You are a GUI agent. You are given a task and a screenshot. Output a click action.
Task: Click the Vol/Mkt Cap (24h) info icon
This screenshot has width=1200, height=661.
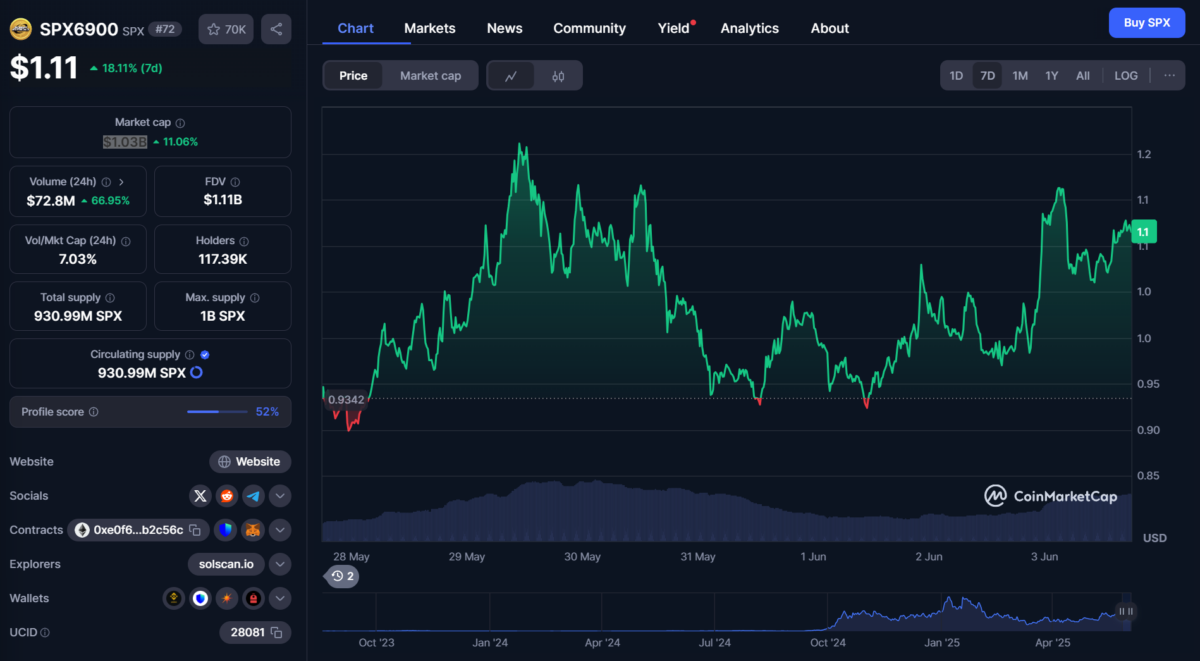coord(126,241)
